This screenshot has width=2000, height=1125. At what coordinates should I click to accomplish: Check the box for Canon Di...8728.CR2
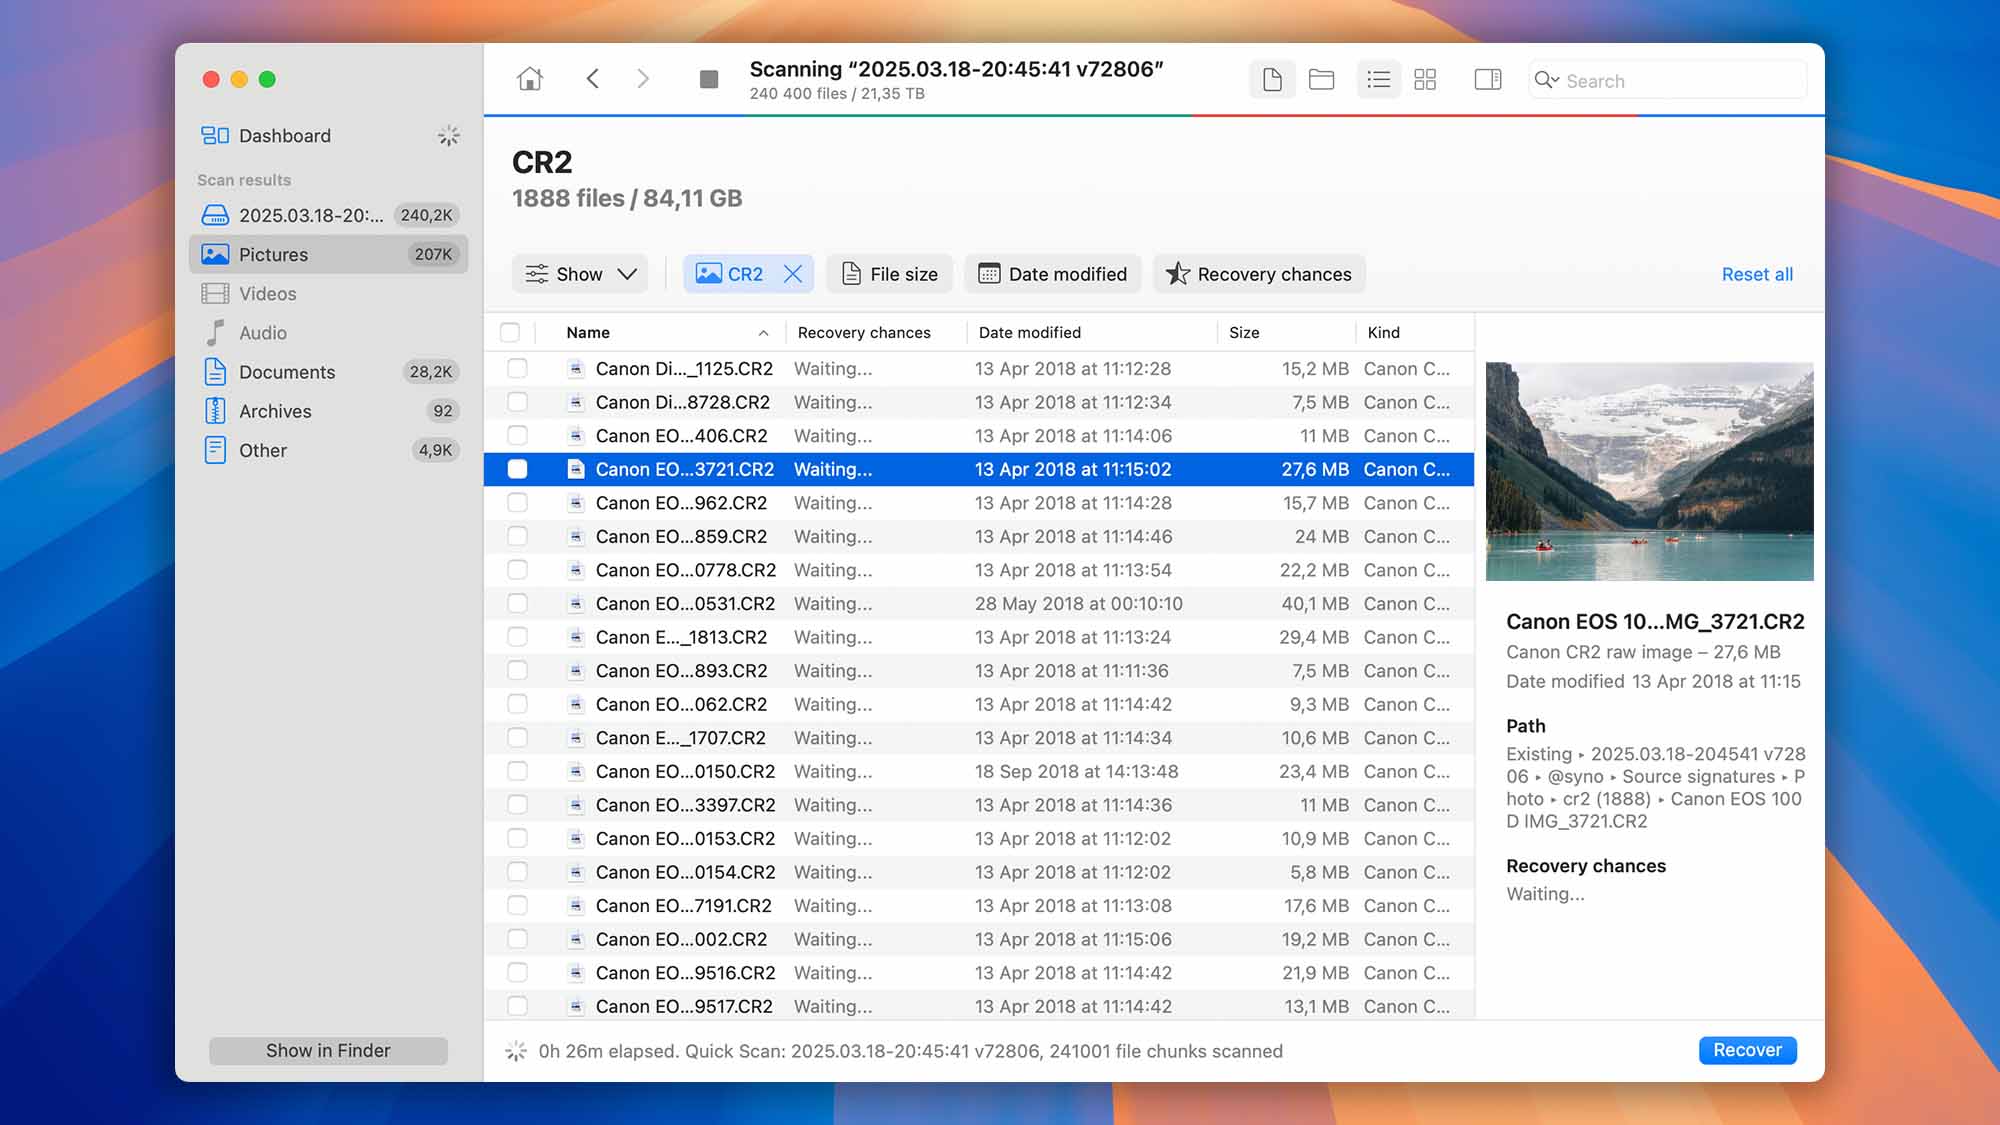coord(517,402)
